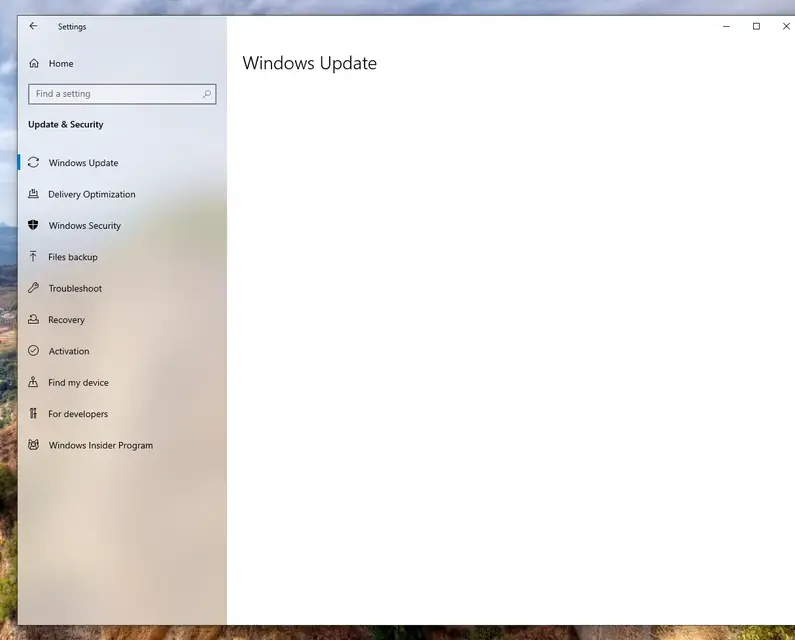795x640 pixels.
Task: Maximize the Settings window
Action: [x=756, y=26]
